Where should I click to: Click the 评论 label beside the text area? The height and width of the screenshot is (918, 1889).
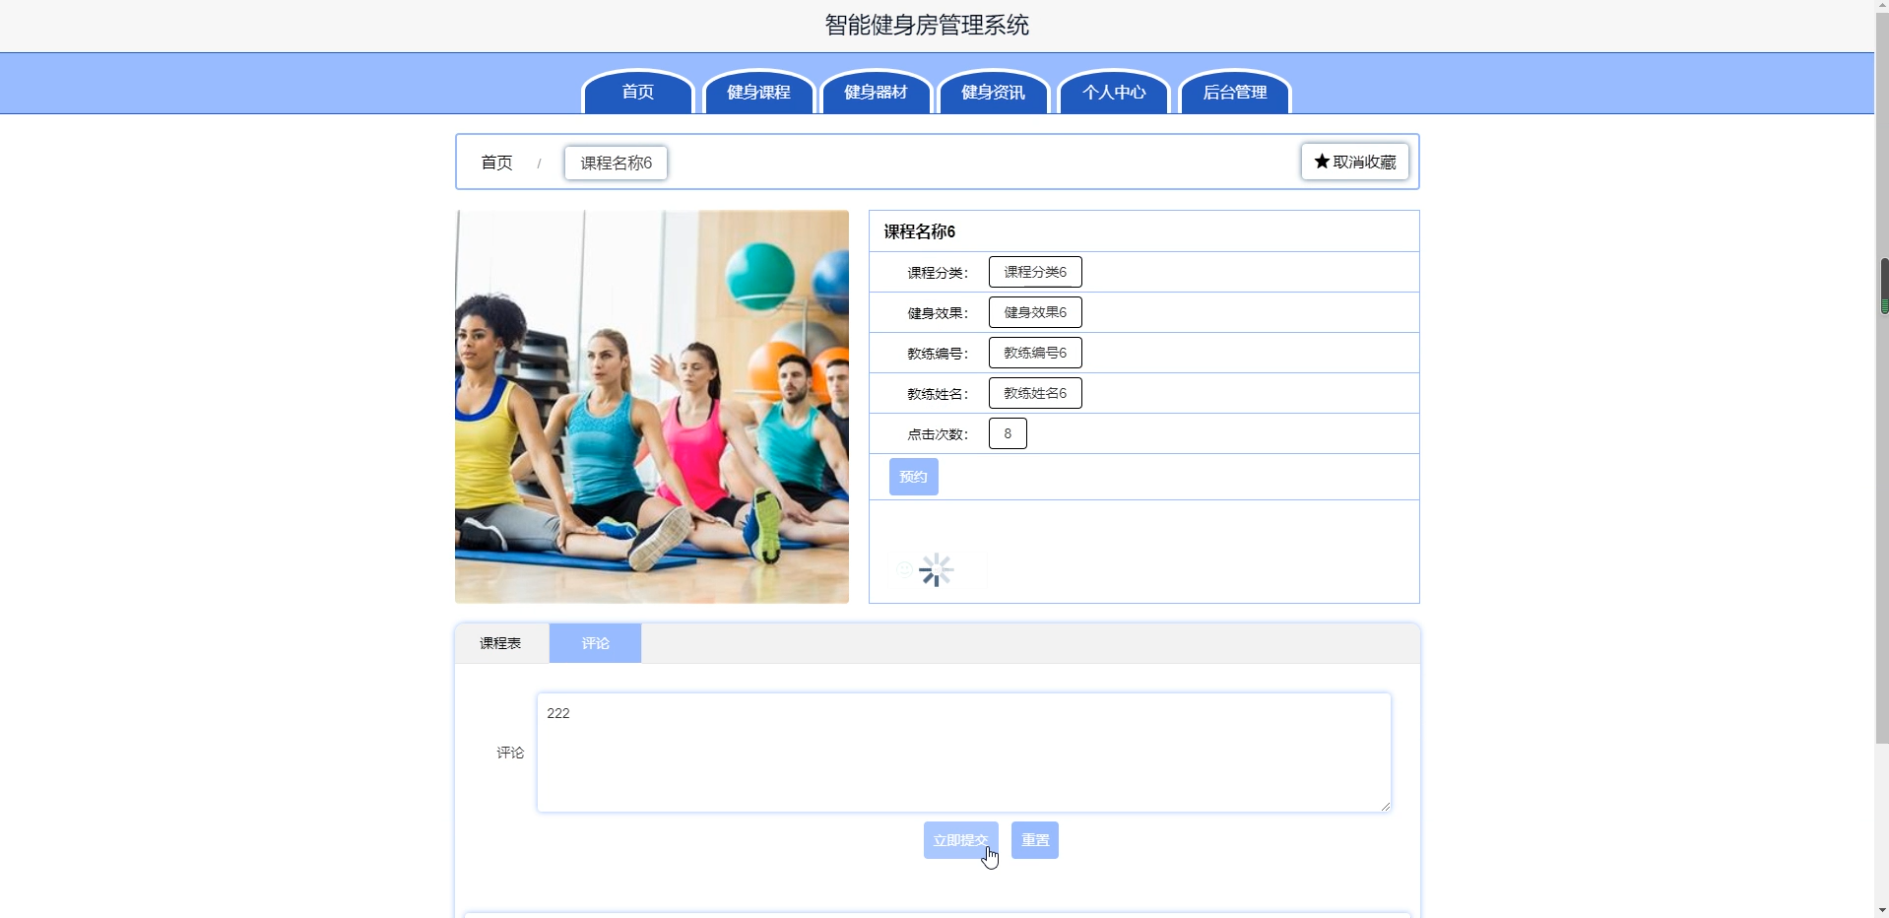[x=510, y=753]
